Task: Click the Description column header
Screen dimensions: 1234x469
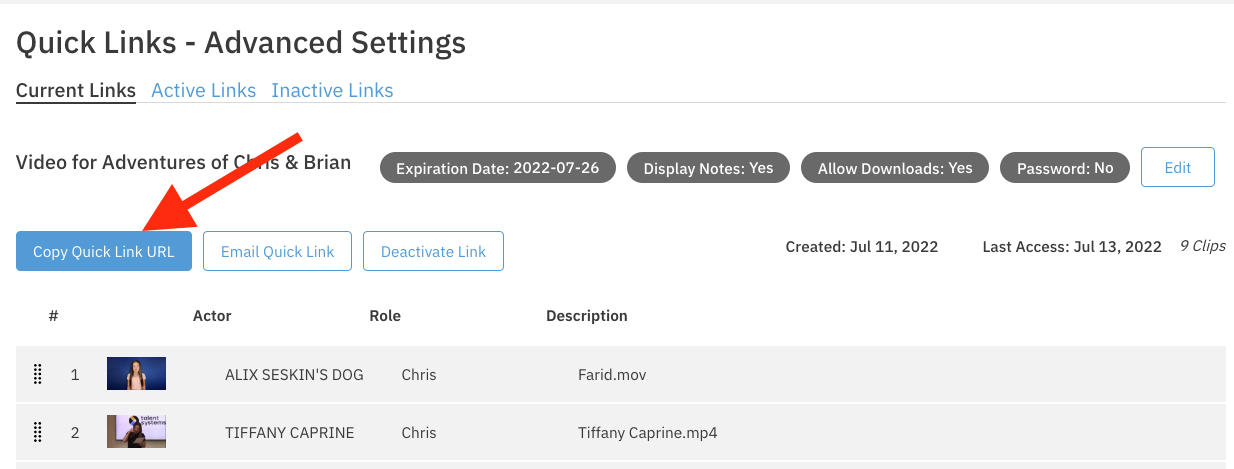Action: point(586,316)
